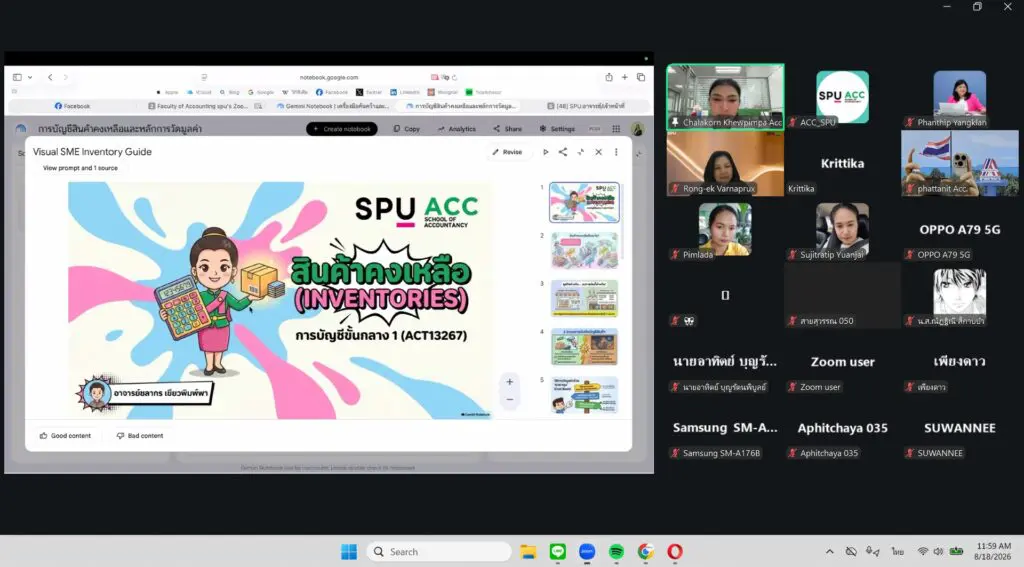Click View prompt and 1 source
The image size is (1024, 567).
click(x=80, y=168)
